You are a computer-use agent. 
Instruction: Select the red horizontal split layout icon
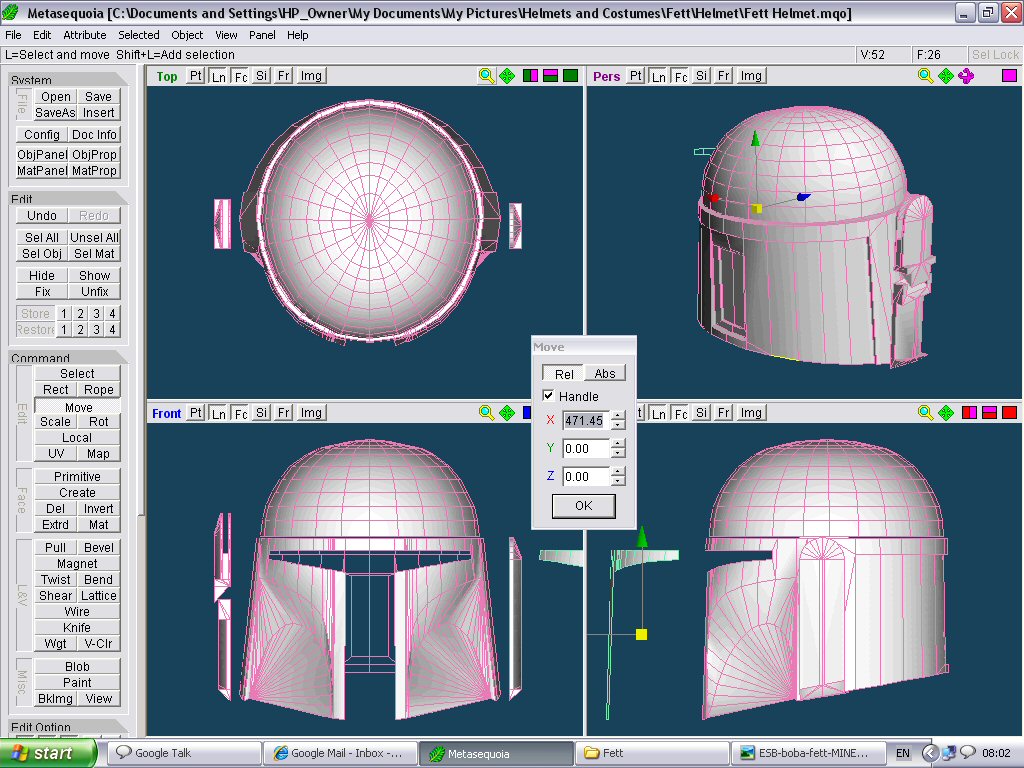click(x=989, y=413)
